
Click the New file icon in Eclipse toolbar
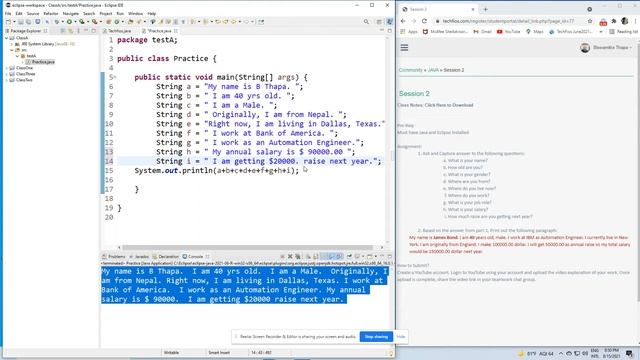(x=8, y=22)
